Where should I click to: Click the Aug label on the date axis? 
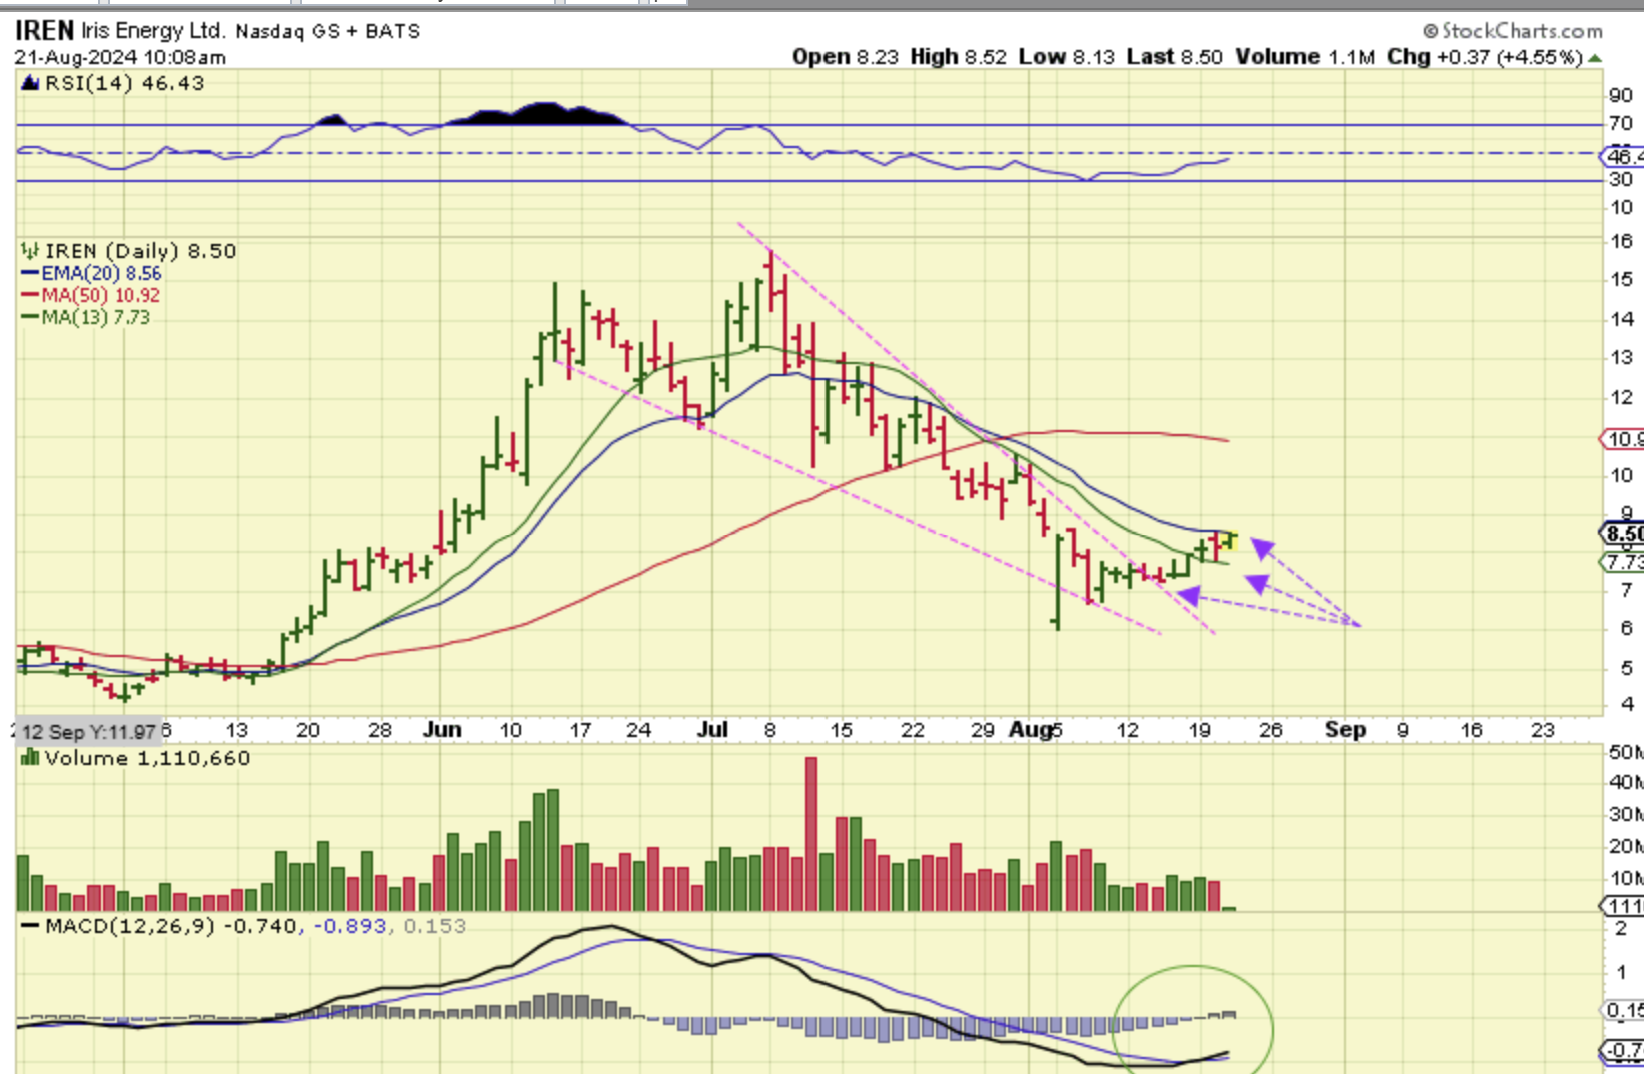pos(1030,730)
